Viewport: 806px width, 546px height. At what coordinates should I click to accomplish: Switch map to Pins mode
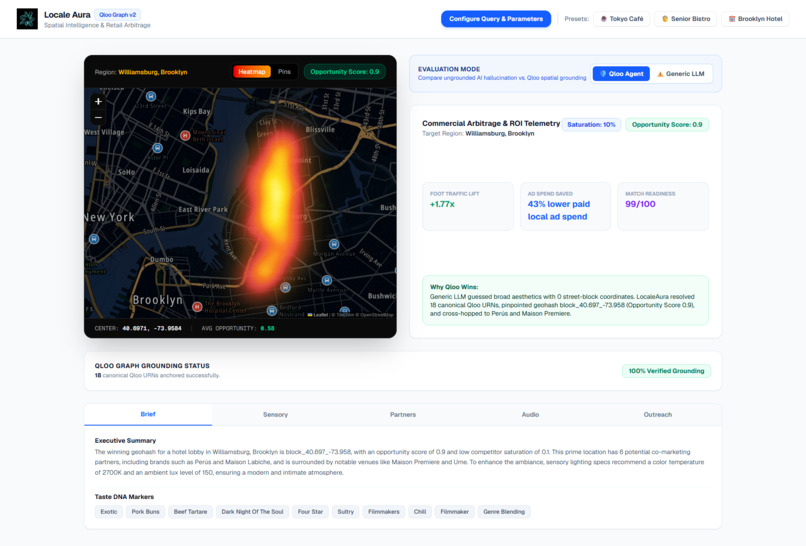284,71
